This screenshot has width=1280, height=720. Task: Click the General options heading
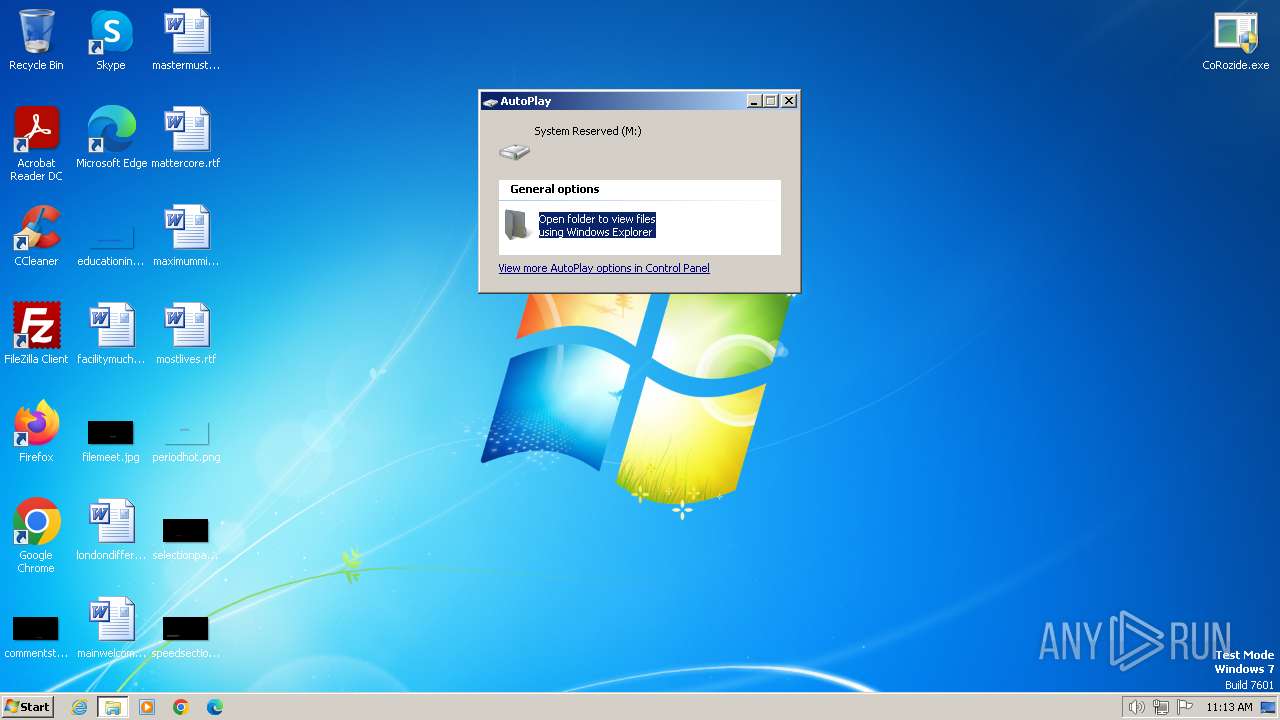click(555, 189)
